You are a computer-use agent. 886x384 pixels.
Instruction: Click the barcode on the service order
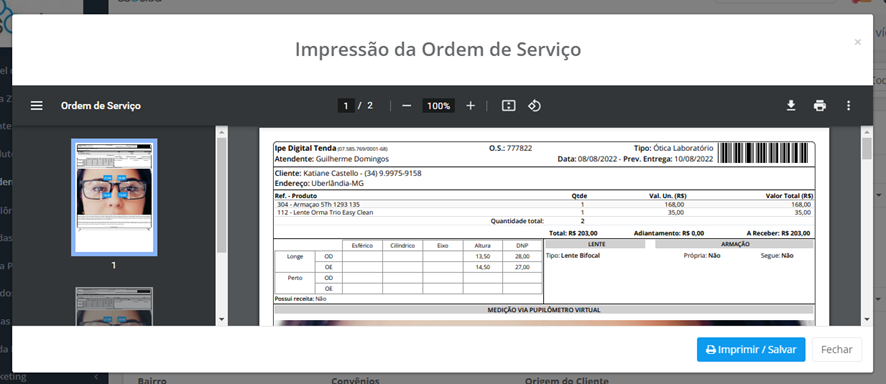(765, 153)
